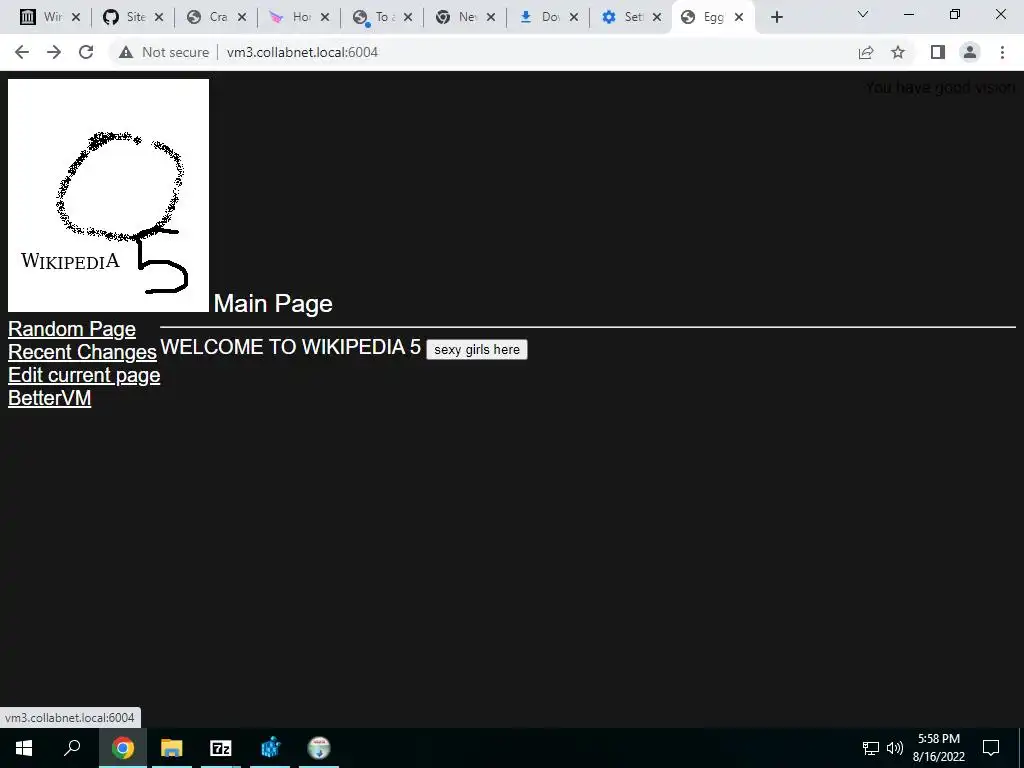Click the address bar URL
The height and width of the screenshot is (768, 1024).
click(x=302, y=52)
